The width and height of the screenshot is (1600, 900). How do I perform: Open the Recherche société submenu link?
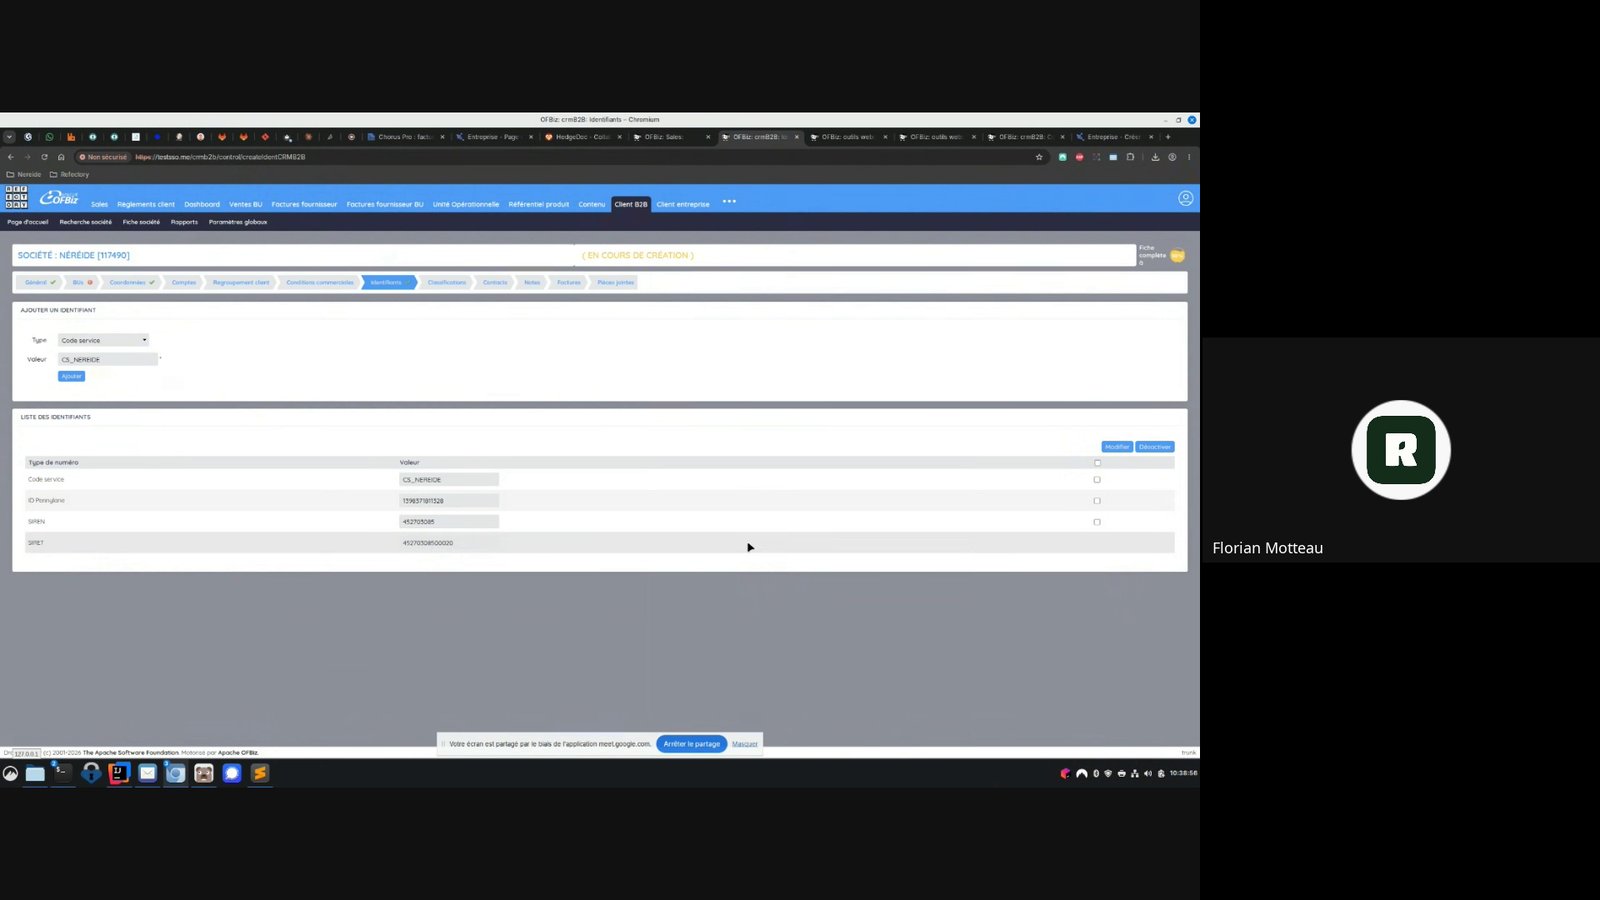pos(85,222)
